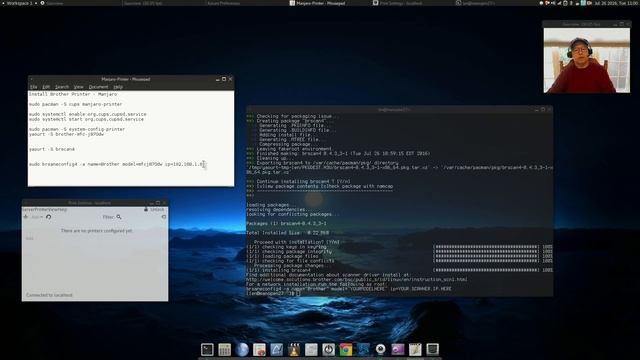640x360 pixels.
Task: Click the 'systemctl enable org.cups.cupsd.service' line
Action: (x=87, y=114)
